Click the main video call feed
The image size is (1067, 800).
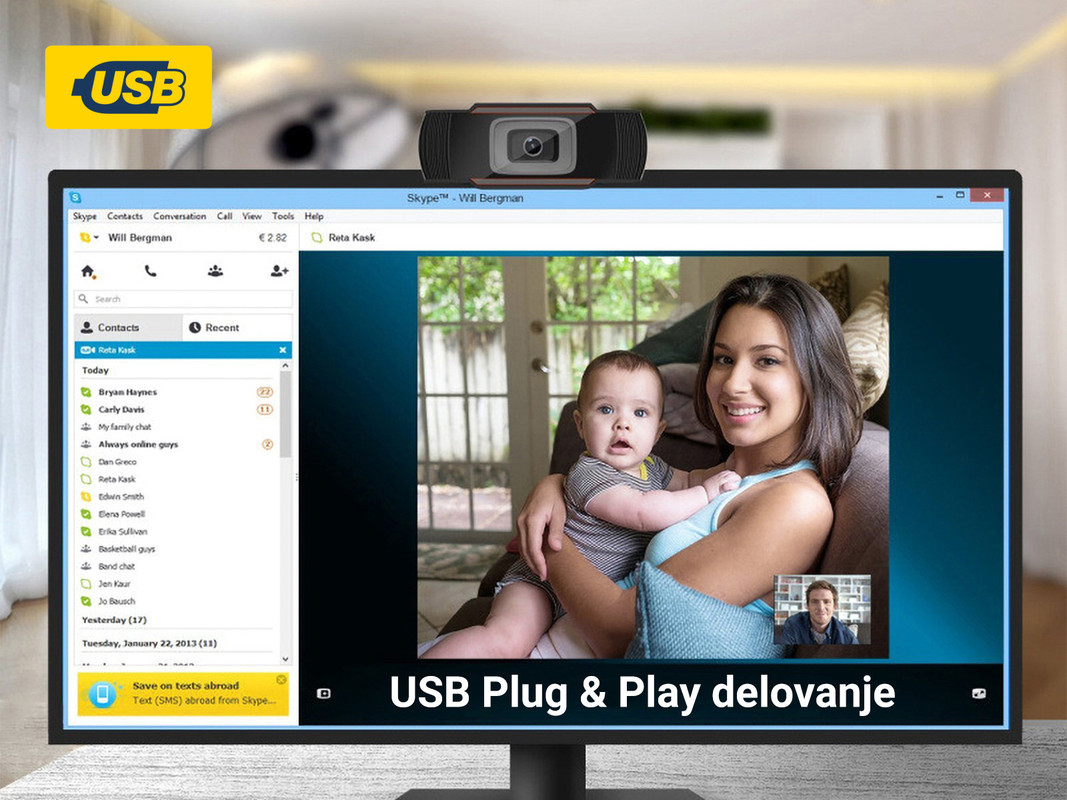[653, 457]
